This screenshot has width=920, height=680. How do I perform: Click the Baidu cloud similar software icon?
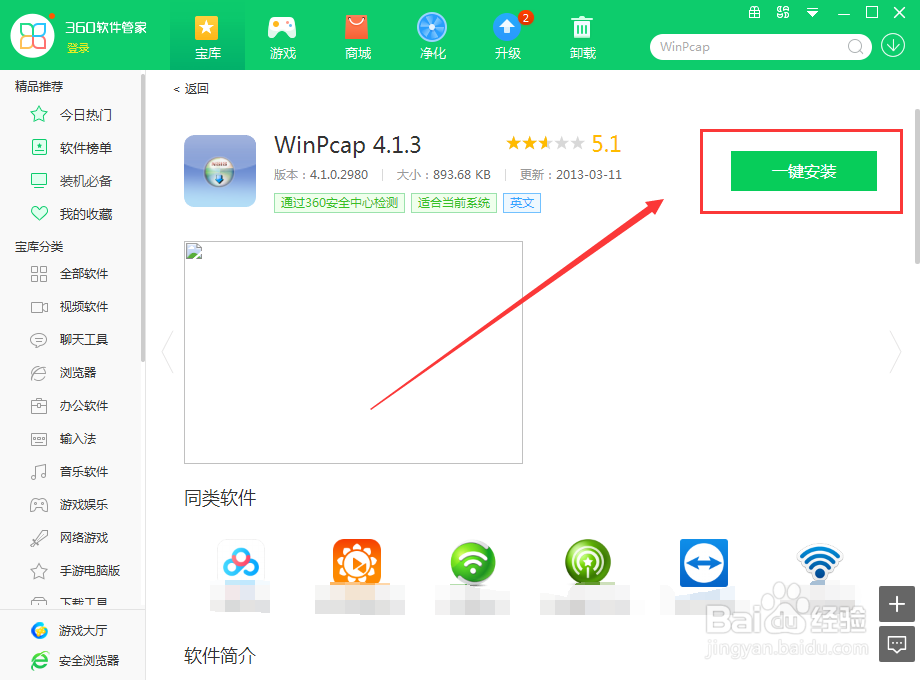[241, 562]
